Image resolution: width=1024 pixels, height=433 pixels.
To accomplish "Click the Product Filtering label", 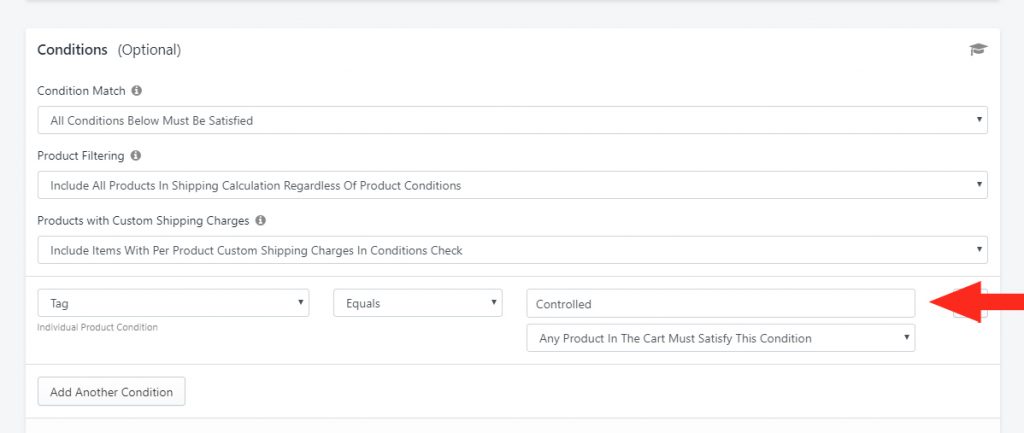I will [80, 155].
